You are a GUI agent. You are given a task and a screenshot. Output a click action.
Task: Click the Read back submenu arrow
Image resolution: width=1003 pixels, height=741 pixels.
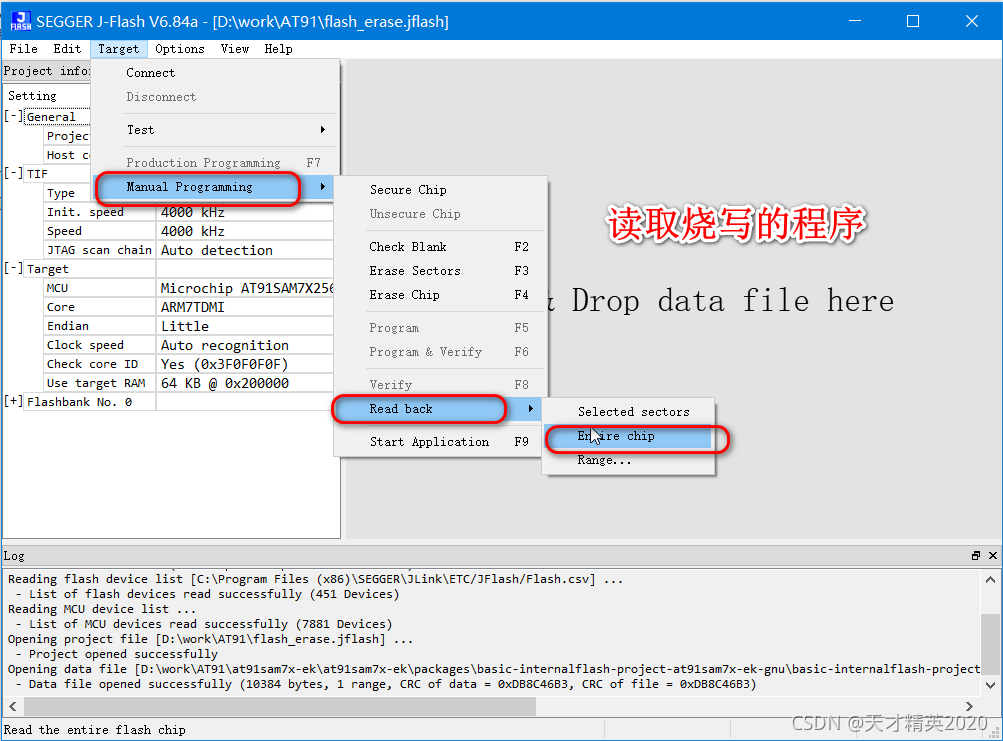(531, 409)
